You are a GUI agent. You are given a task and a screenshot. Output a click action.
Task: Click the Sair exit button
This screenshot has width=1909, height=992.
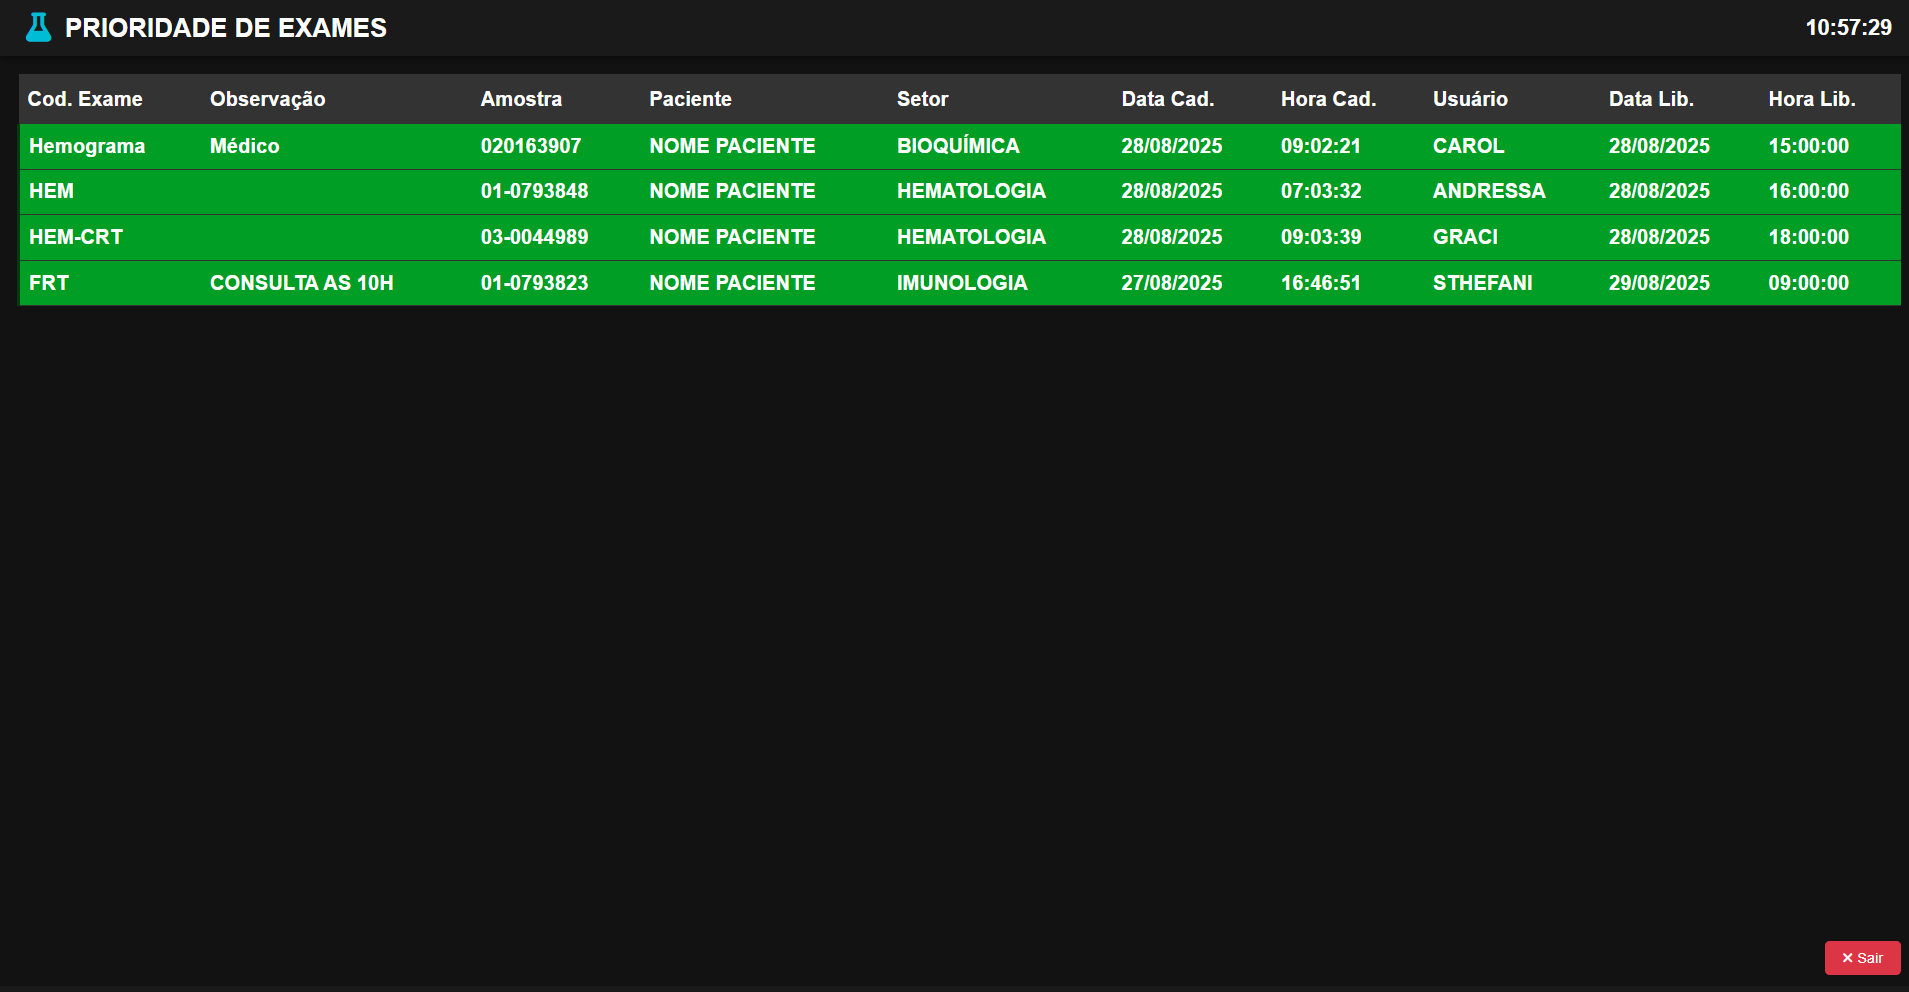tap(1861, 958)
